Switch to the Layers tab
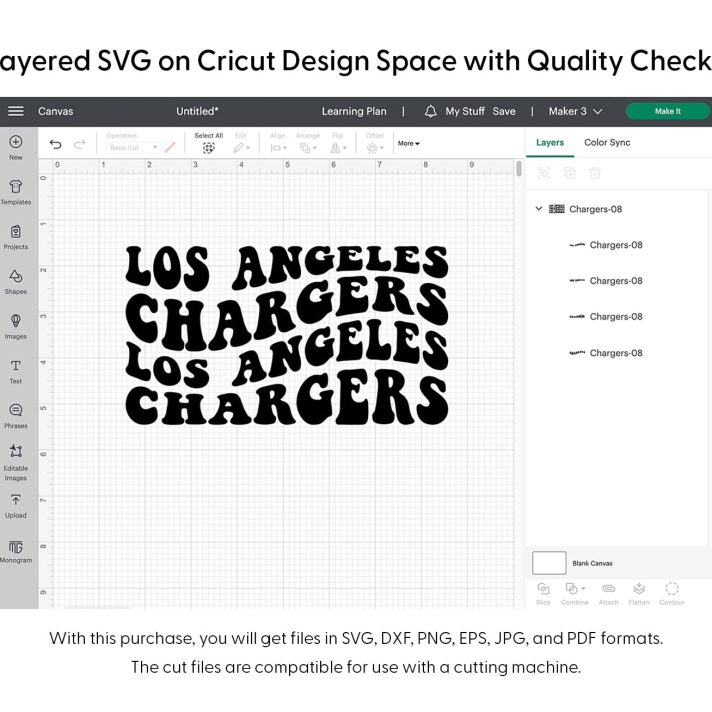 (x=550, y=143)
